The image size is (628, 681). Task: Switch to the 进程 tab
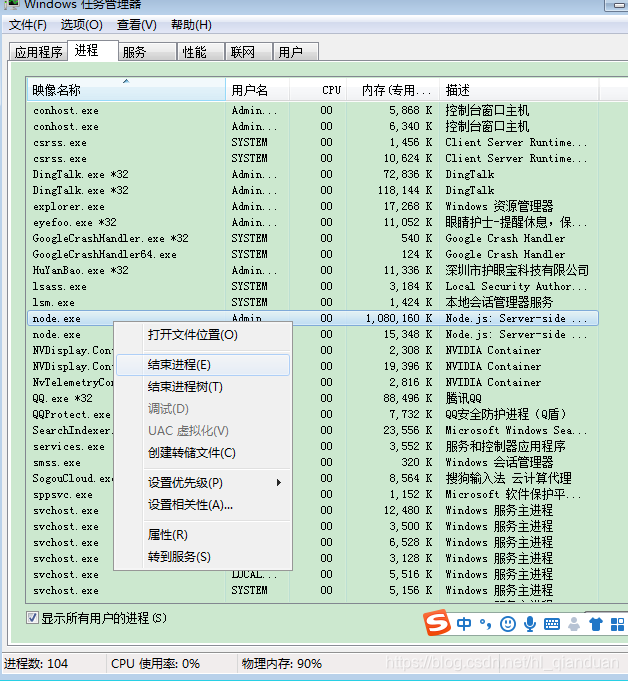pos(93,51)
